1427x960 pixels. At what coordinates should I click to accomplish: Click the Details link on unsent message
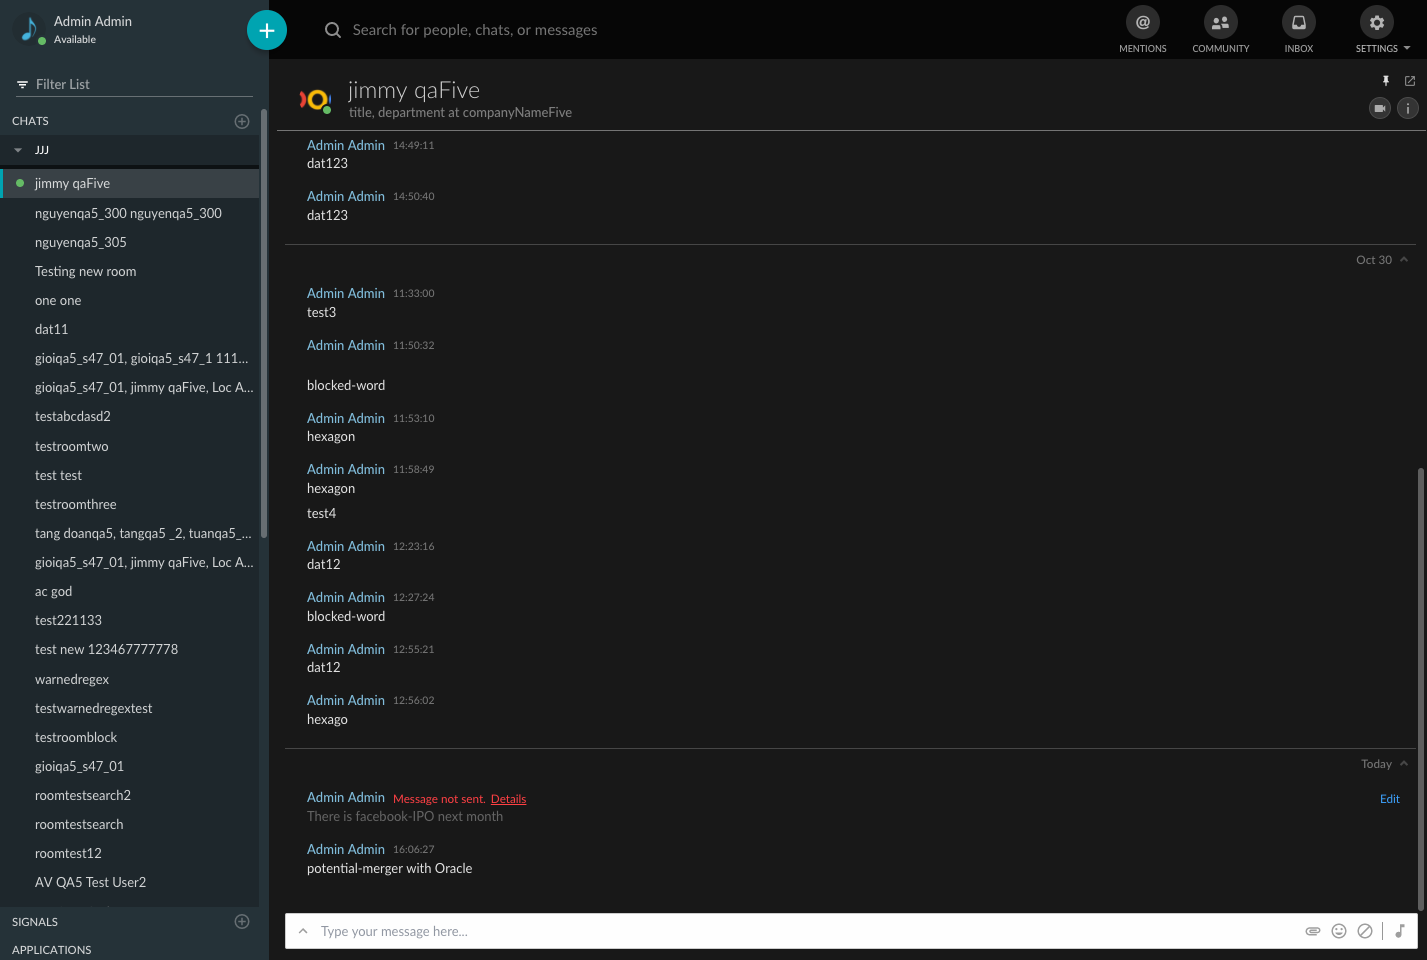pyautogui.click(x=508, y=799)
